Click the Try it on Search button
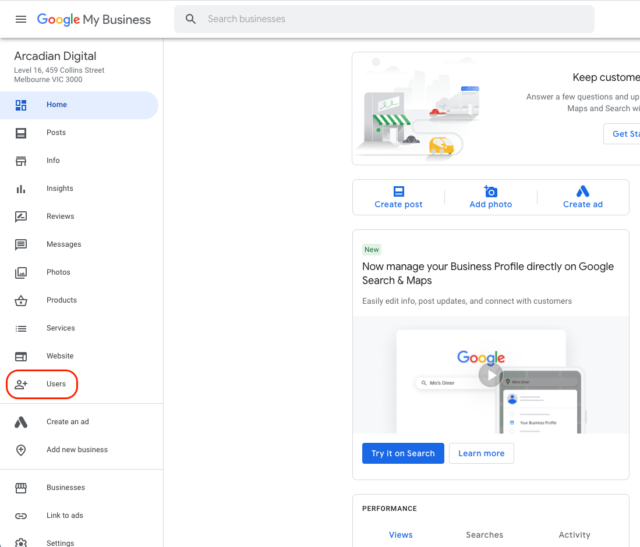 click(x=403, y=454)
